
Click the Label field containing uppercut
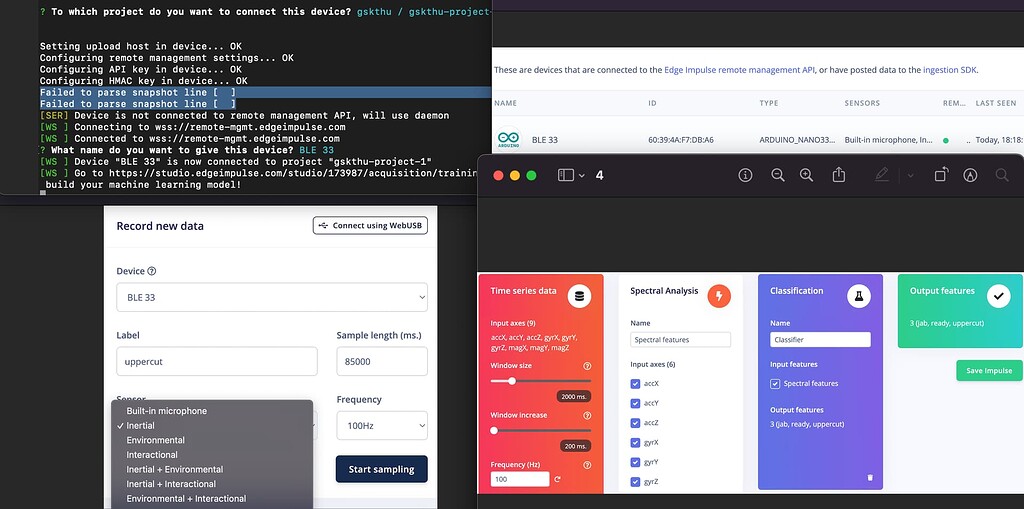point(217,361)
